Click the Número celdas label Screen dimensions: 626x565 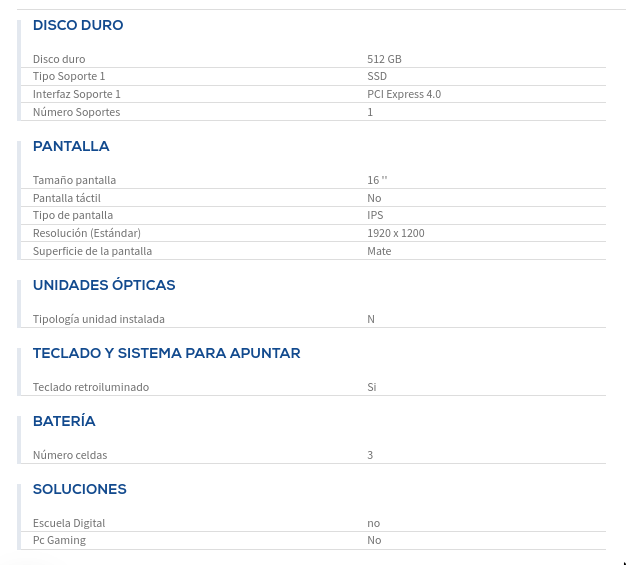pyautogui.click(x=70, y=455)
